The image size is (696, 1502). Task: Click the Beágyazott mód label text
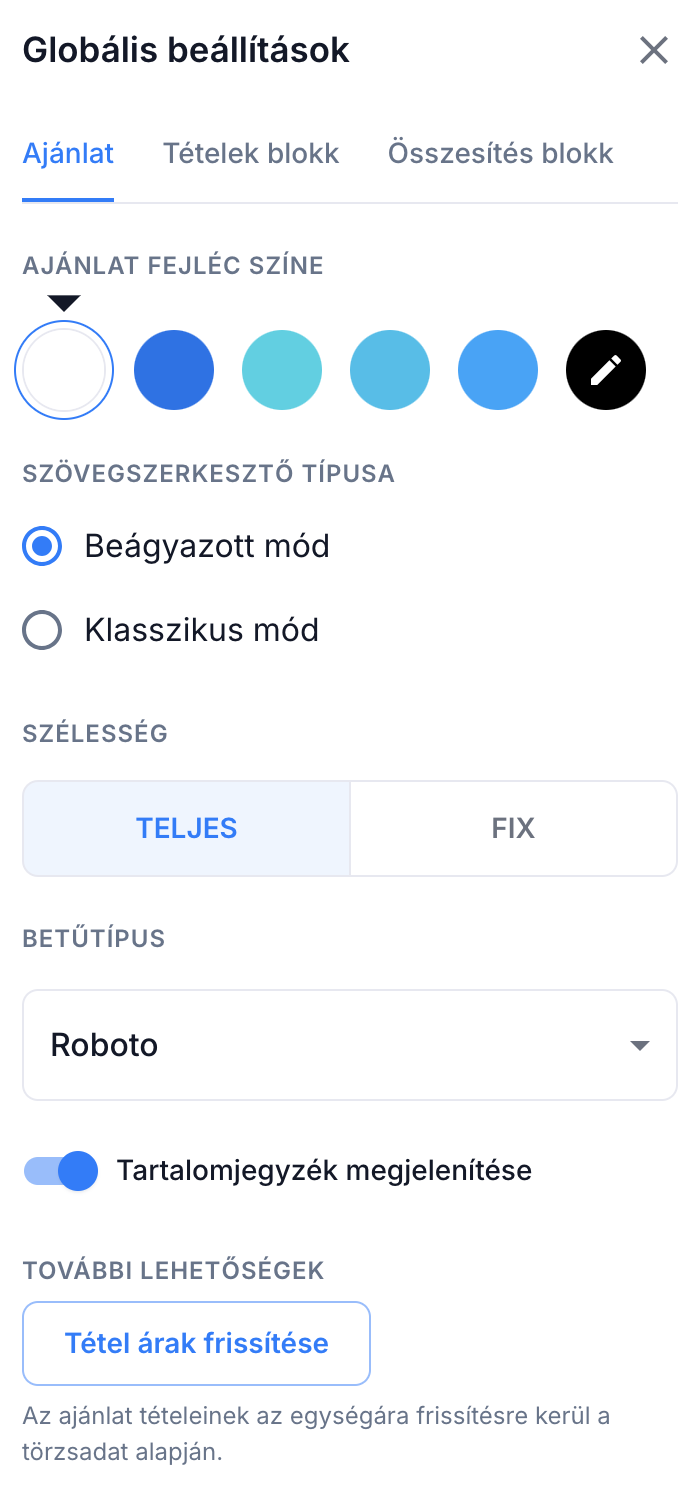pyautogui.click(x=207, y=547)
